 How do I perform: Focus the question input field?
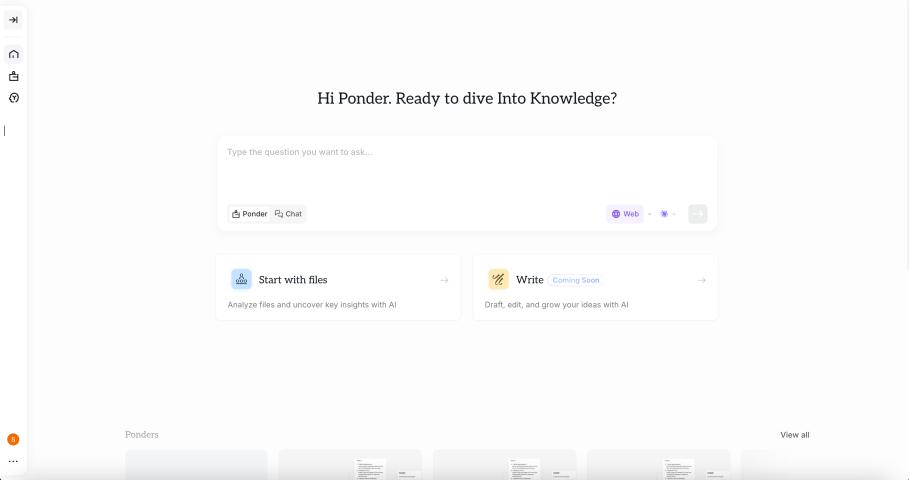click(467, 169)
